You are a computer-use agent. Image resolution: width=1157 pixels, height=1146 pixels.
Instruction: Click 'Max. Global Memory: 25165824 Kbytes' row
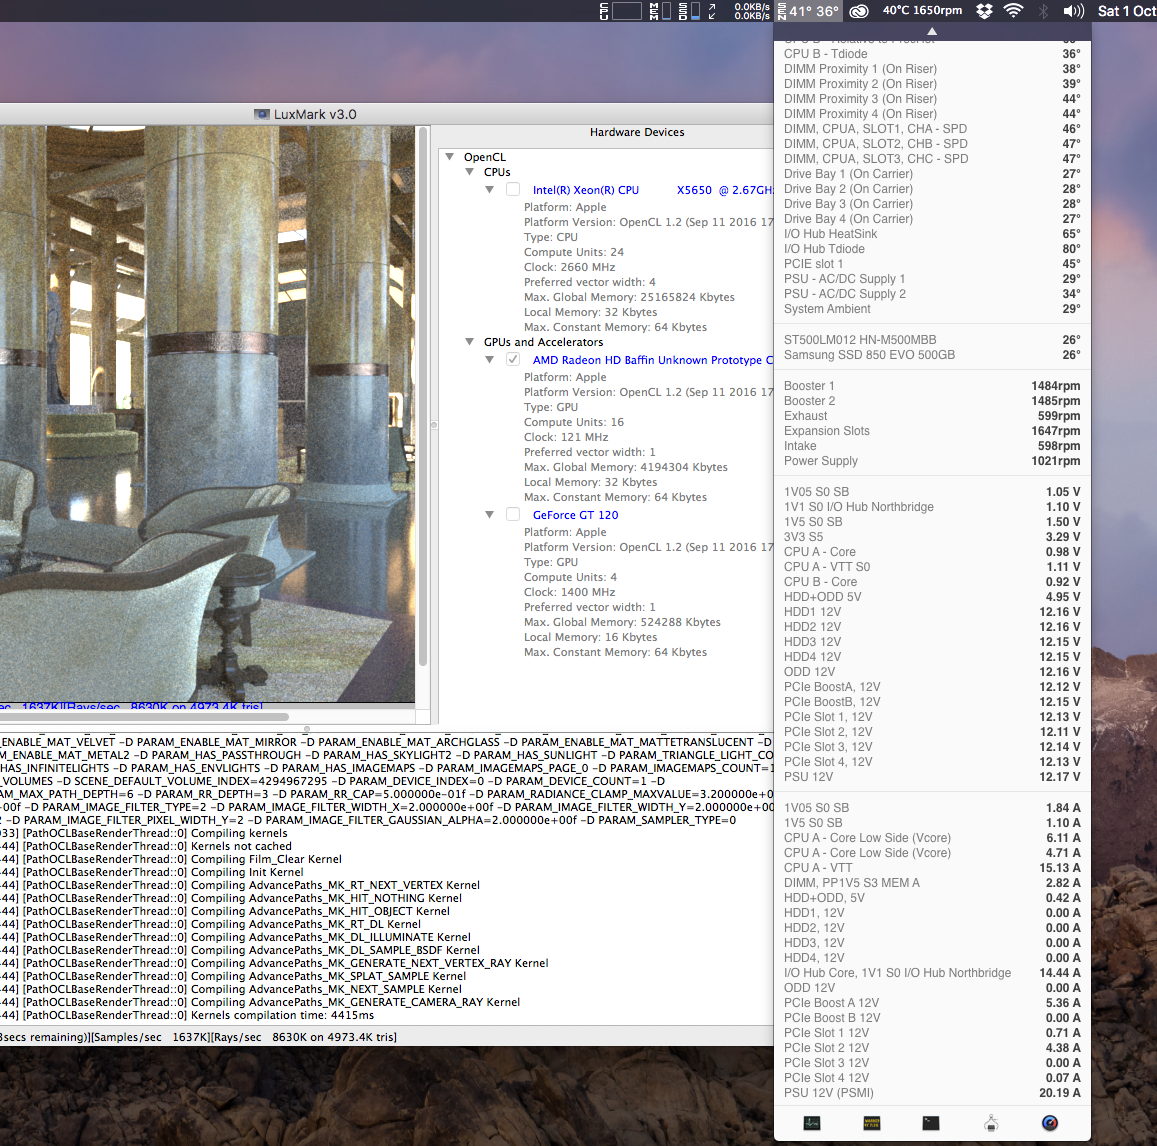tap(629, 297)
